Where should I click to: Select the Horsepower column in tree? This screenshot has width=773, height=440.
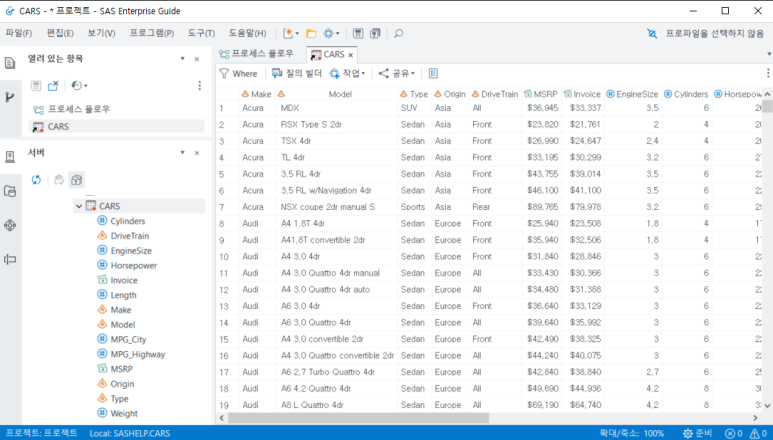(134, 266)
